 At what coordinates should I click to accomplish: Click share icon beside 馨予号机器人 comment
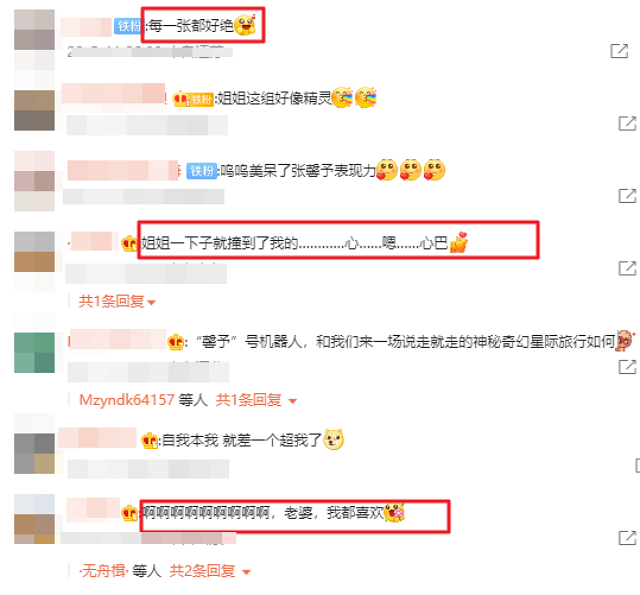click(x=628, y=366)
